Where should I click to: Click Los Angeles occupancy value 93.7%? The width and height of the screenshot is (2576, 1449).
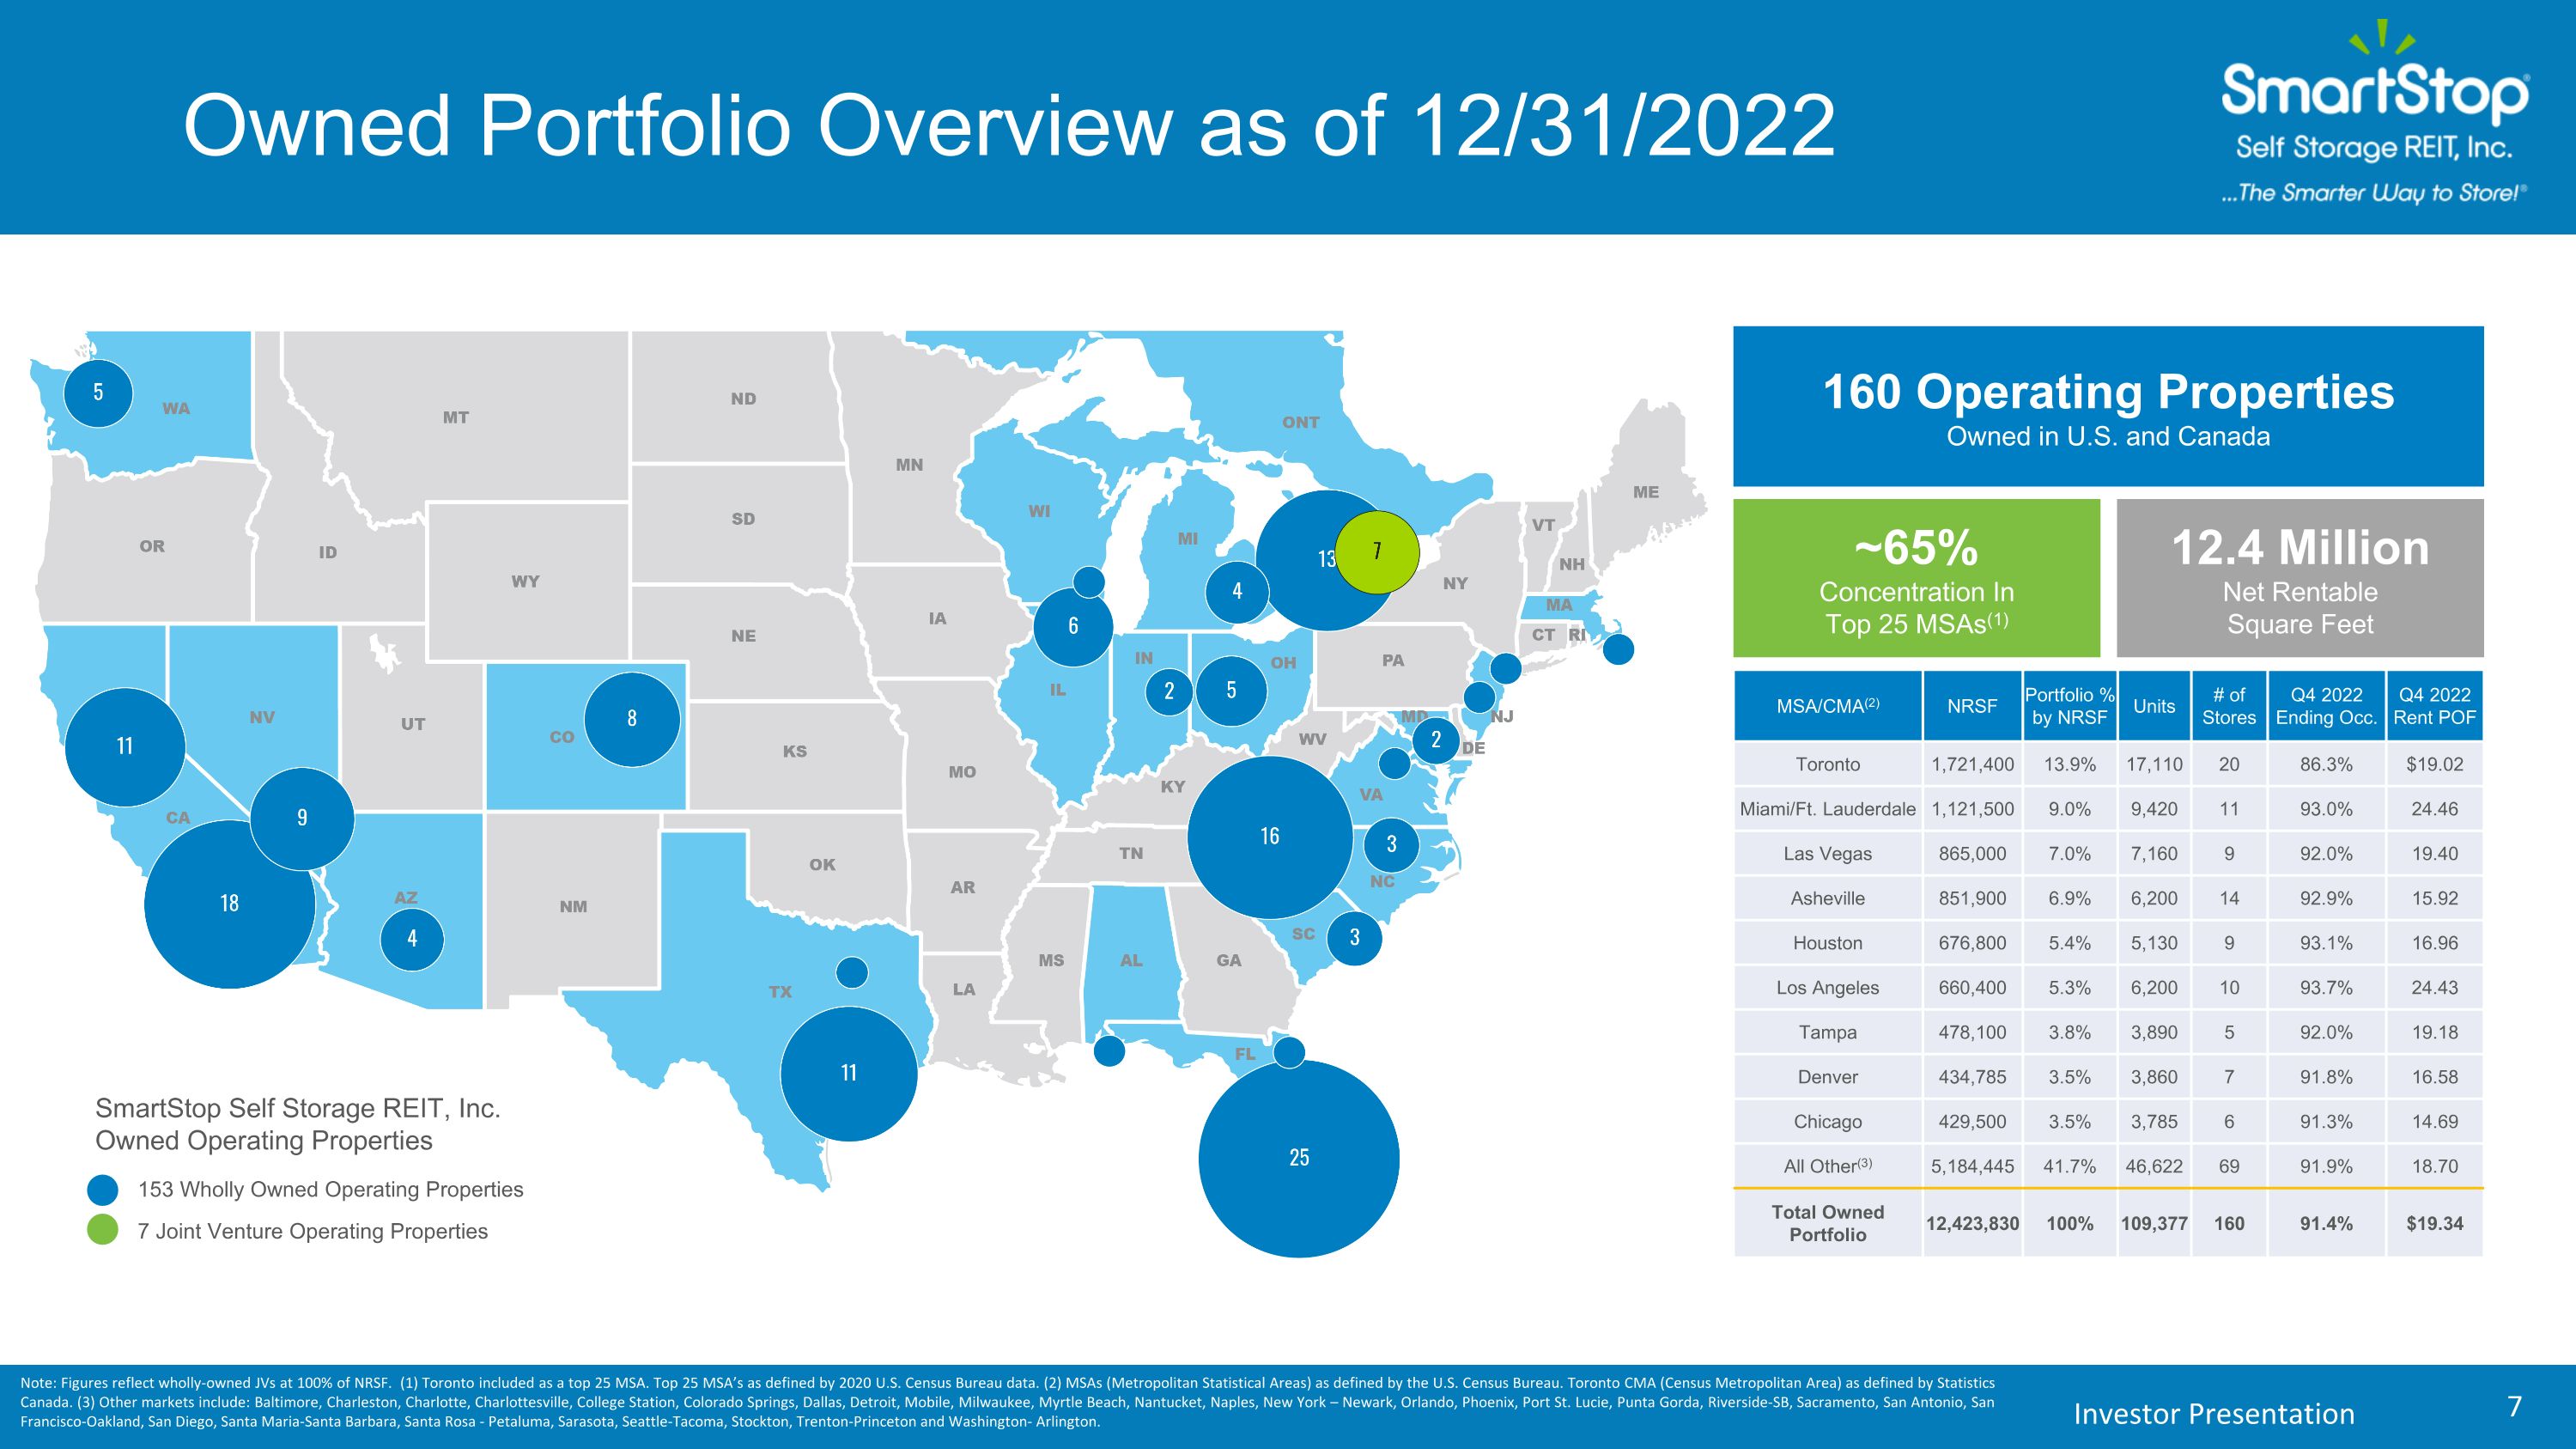tap(2326, 988)
